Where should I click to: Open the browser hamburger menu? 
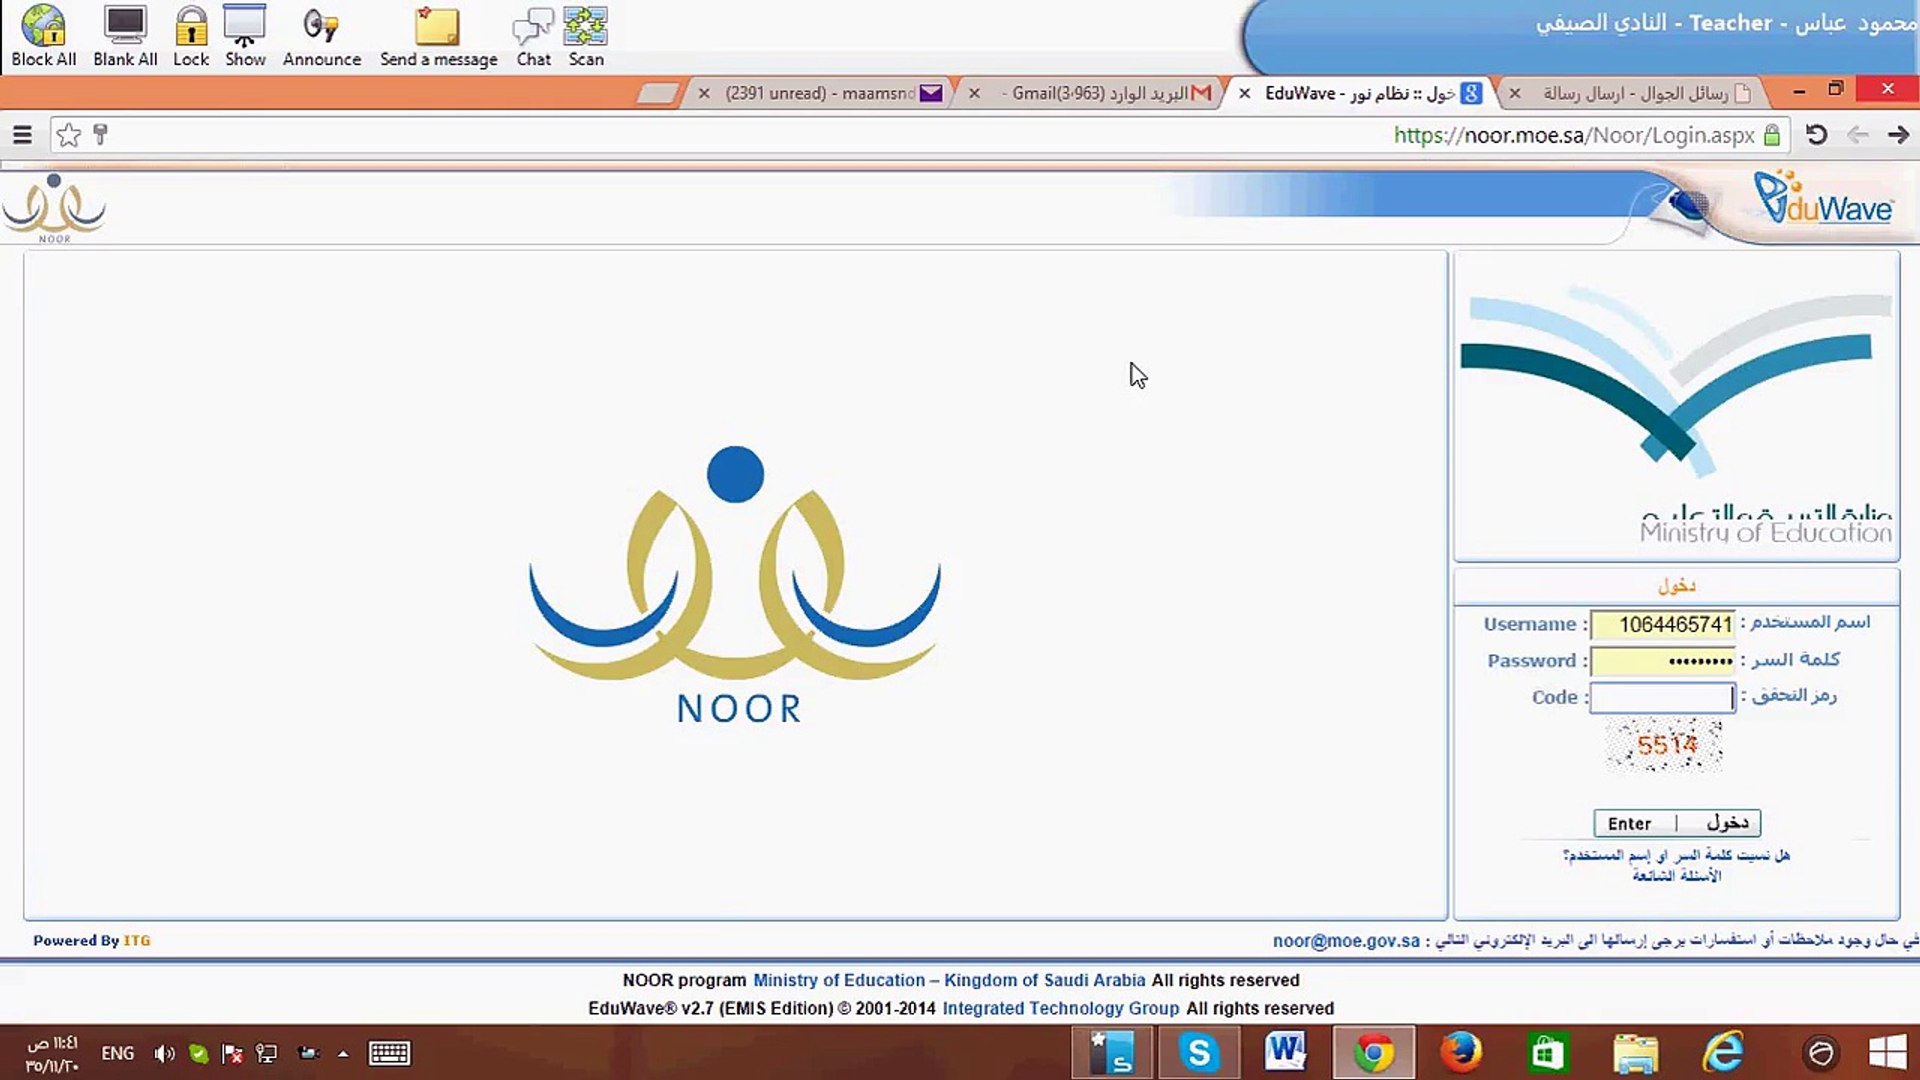coord(22,135)
